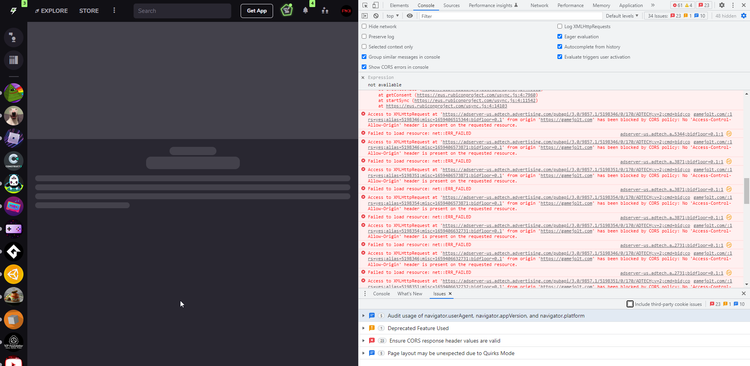Focus the Game Jolt Search field
The height and width of the screenshot is (366, 750).
point(182,11)
